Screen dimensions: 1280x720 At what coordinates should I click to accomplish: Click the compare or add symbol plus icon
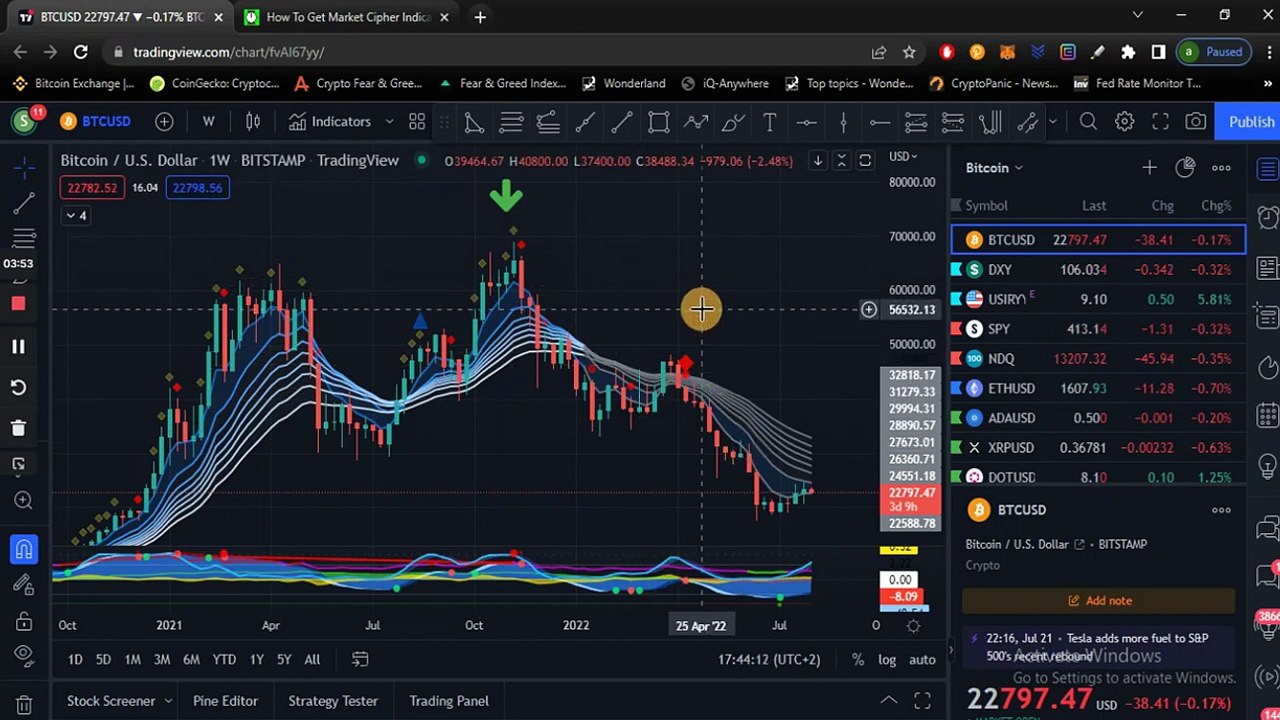coord(164,121)
